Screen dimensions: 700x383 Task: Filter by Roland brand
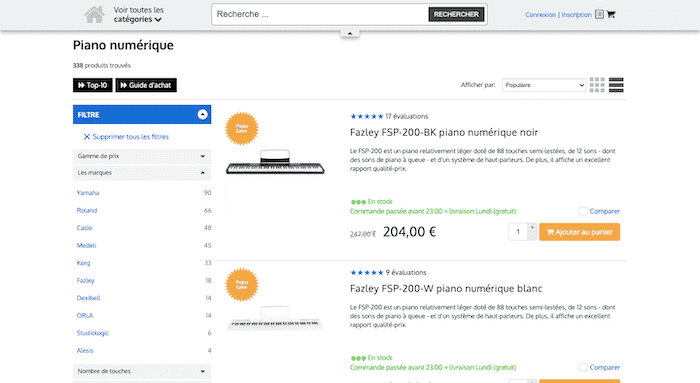[x=87, y=210]
